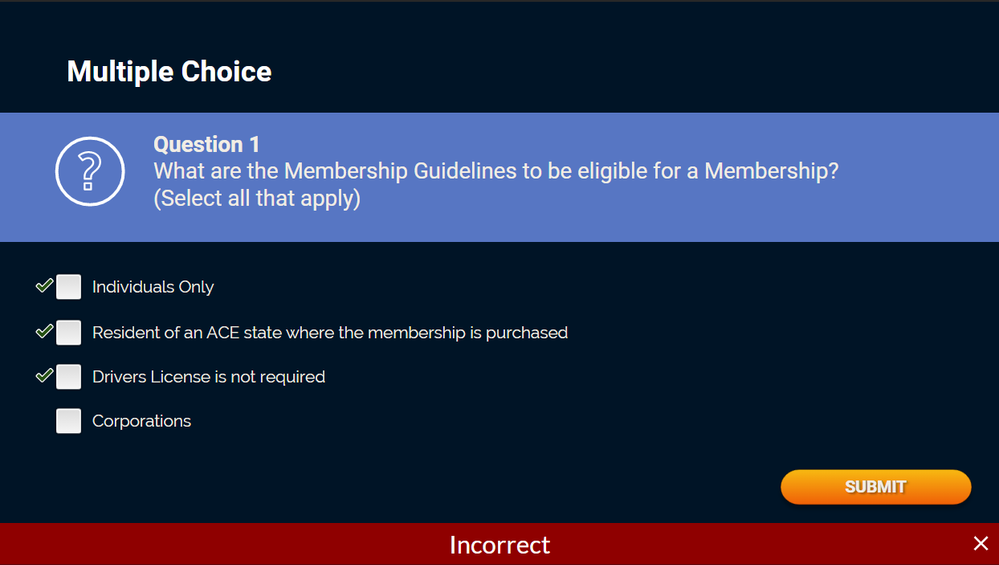Click the Multiple Choice heading
999x565 pixels.
(169, 72)
